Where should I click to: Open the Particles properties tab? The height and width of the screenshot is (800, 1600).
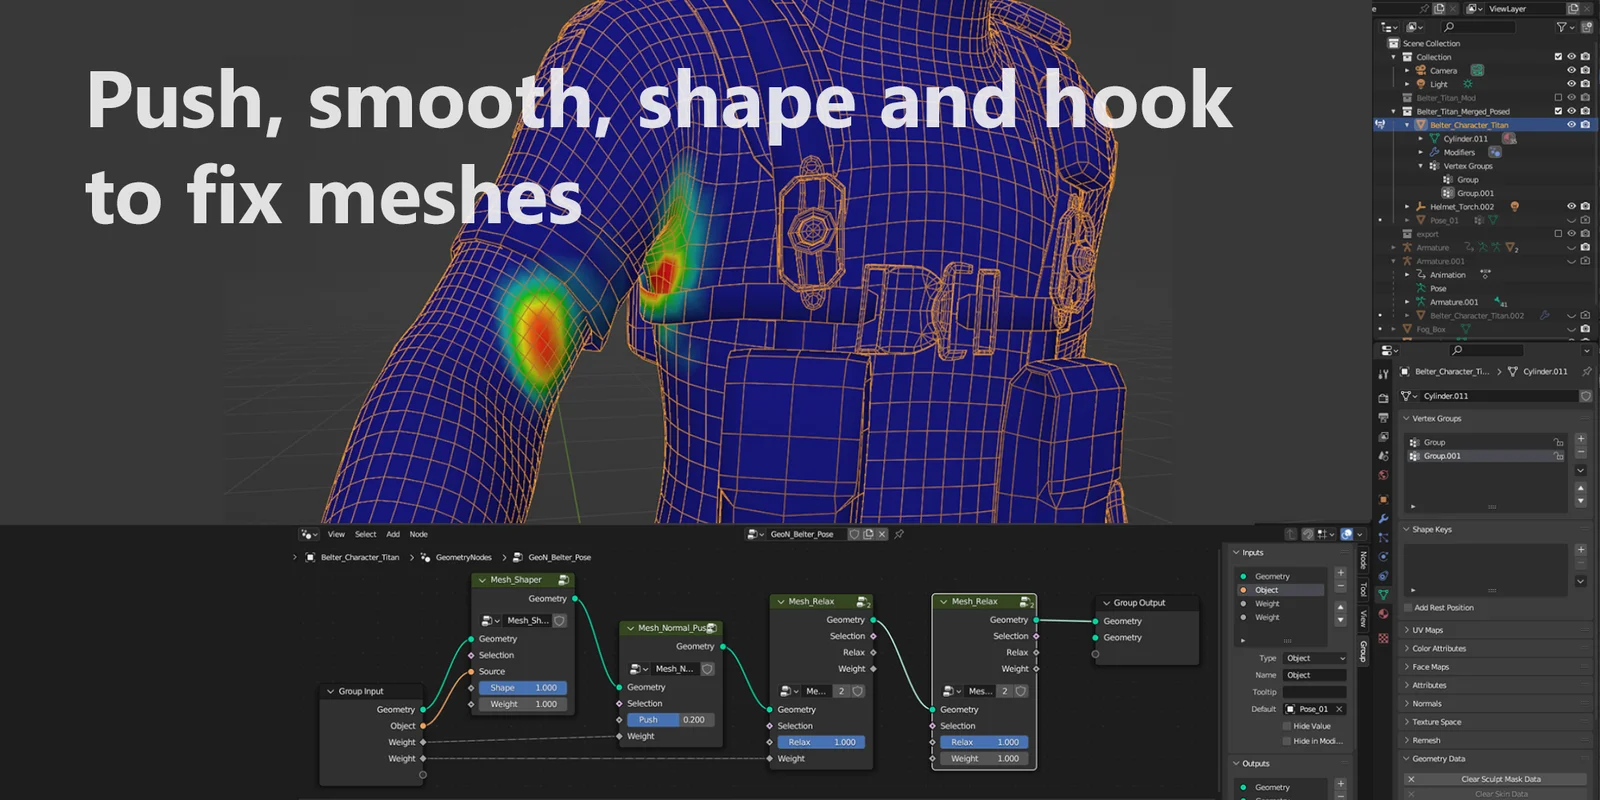pos(1383,537)
